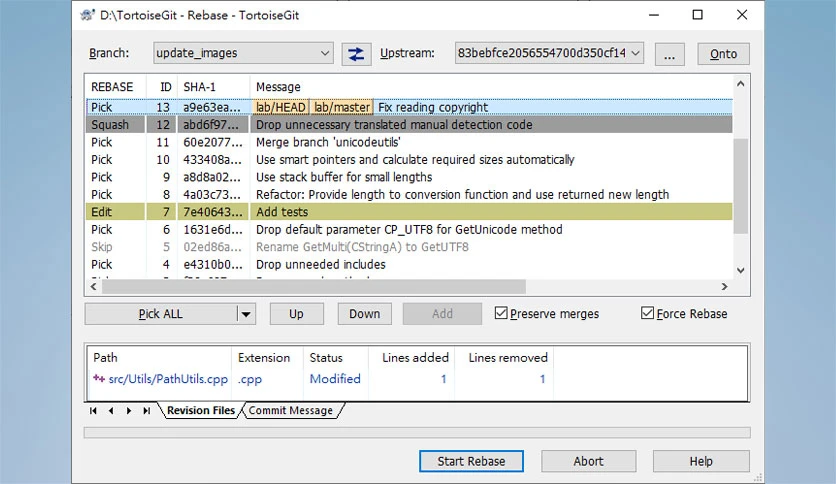The height and width of the screenshot is (484, 836).
Task: Switch to the Commit Message tab
Action: click(x=291, y=410)
